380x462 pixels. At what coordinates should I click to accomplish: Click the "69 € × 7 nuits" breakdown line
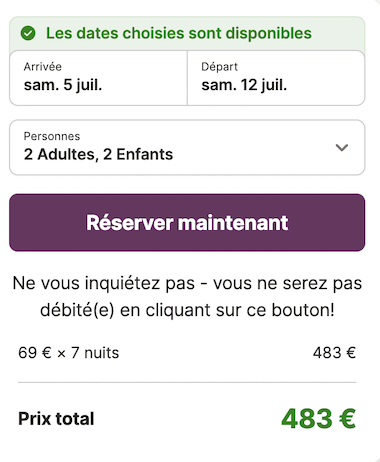click(68, 353)
